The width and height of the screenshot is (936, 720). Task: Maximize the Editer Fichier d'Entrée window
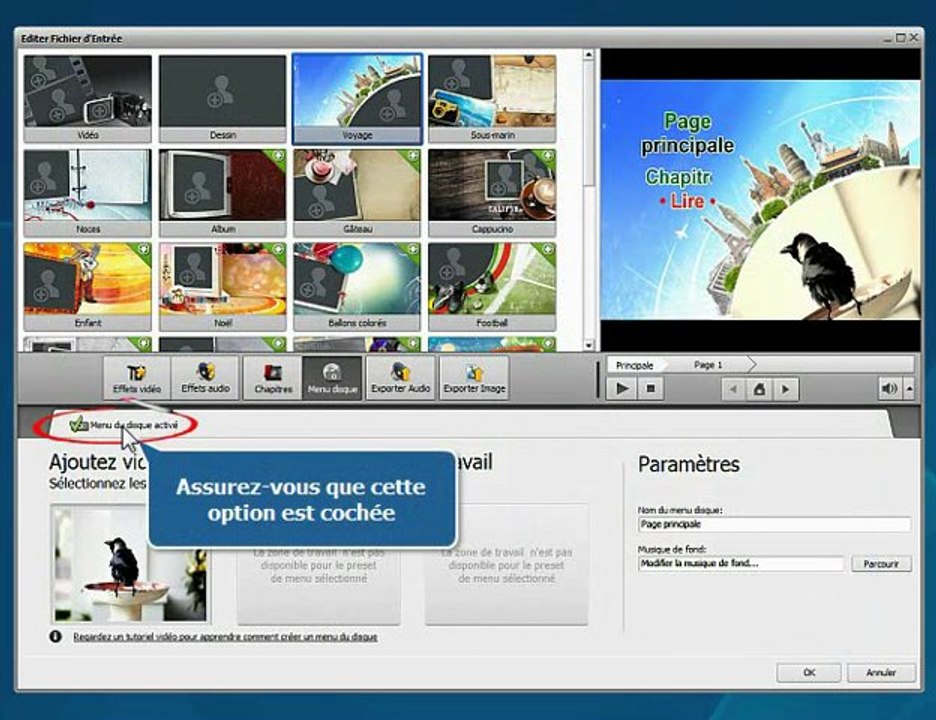tap(900, 38)
